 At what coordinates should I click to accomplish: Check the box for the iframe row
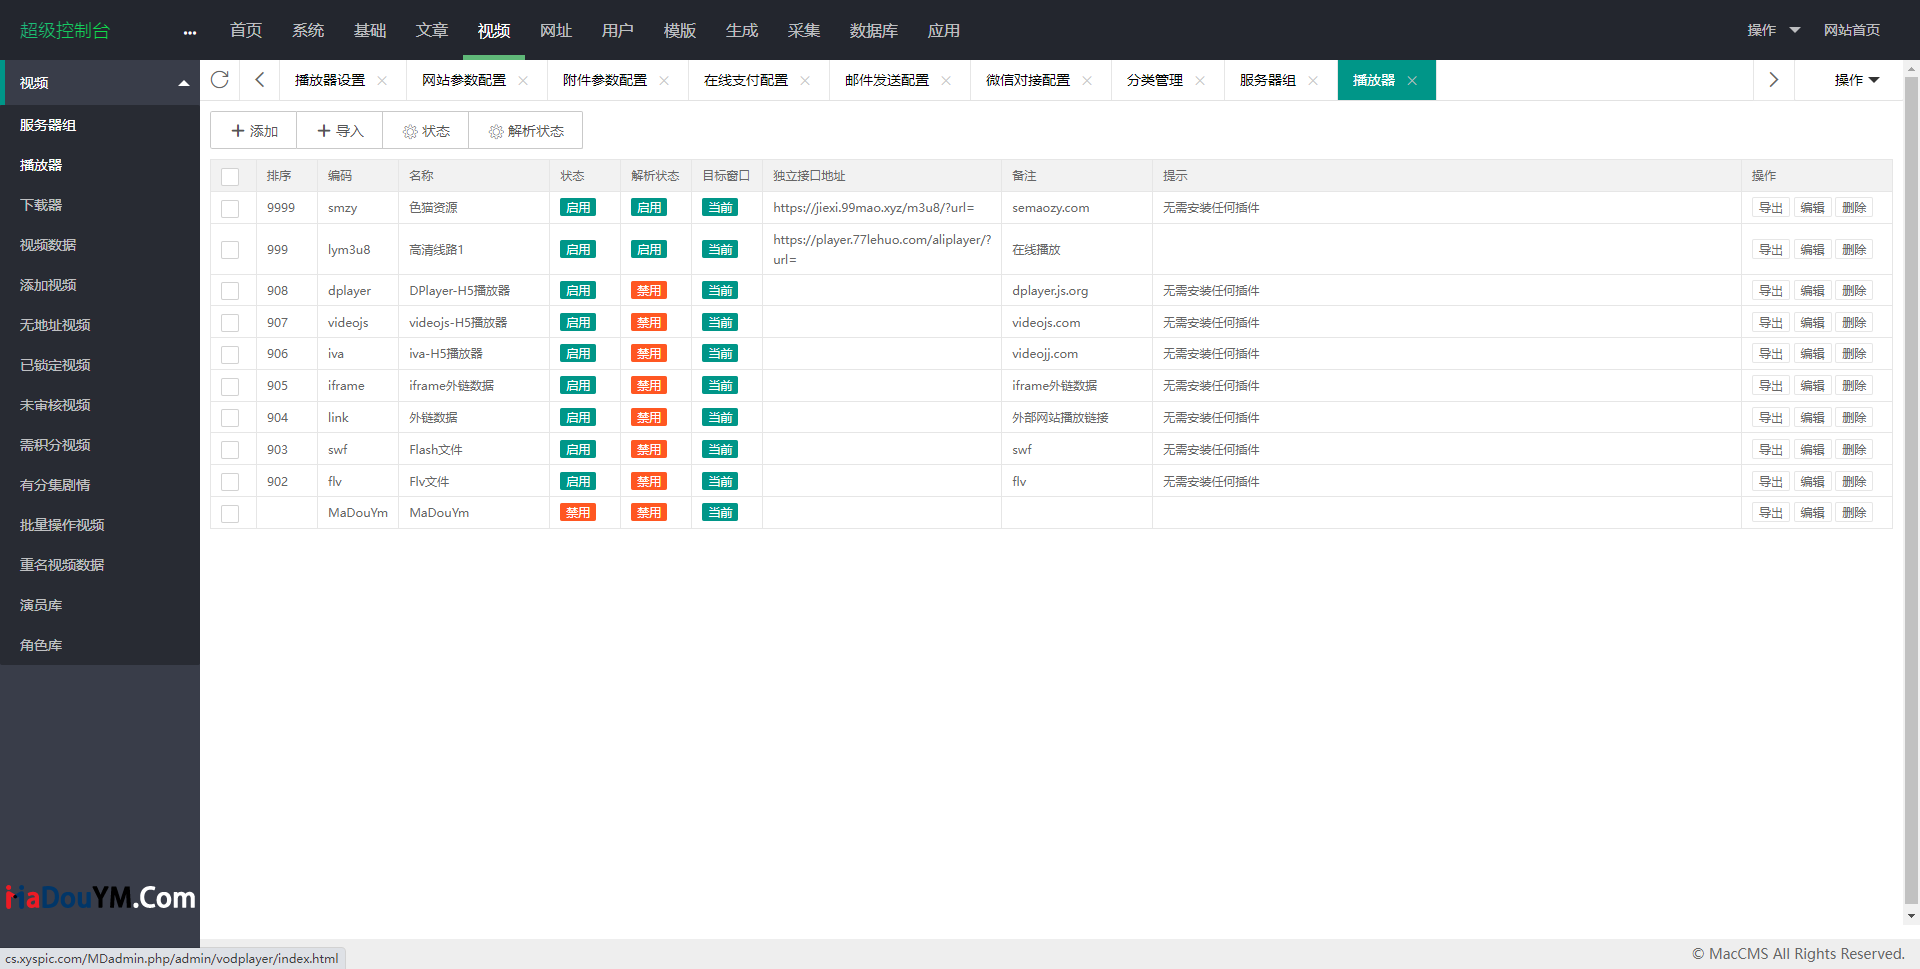coord(230,386)
